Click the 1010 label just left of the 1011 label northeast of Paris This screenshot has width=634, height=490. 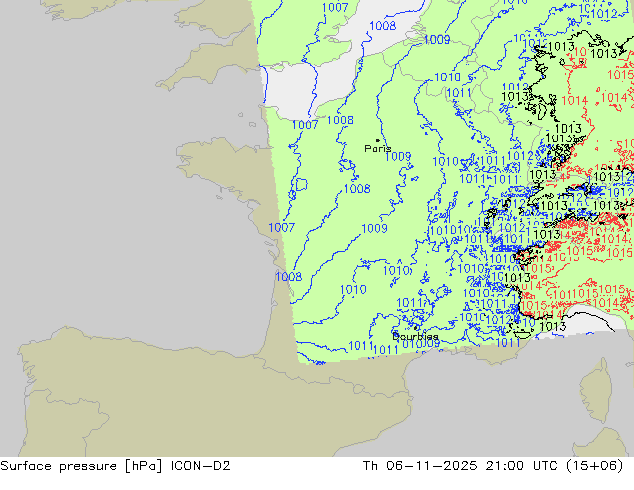click(x=447, y=77)
